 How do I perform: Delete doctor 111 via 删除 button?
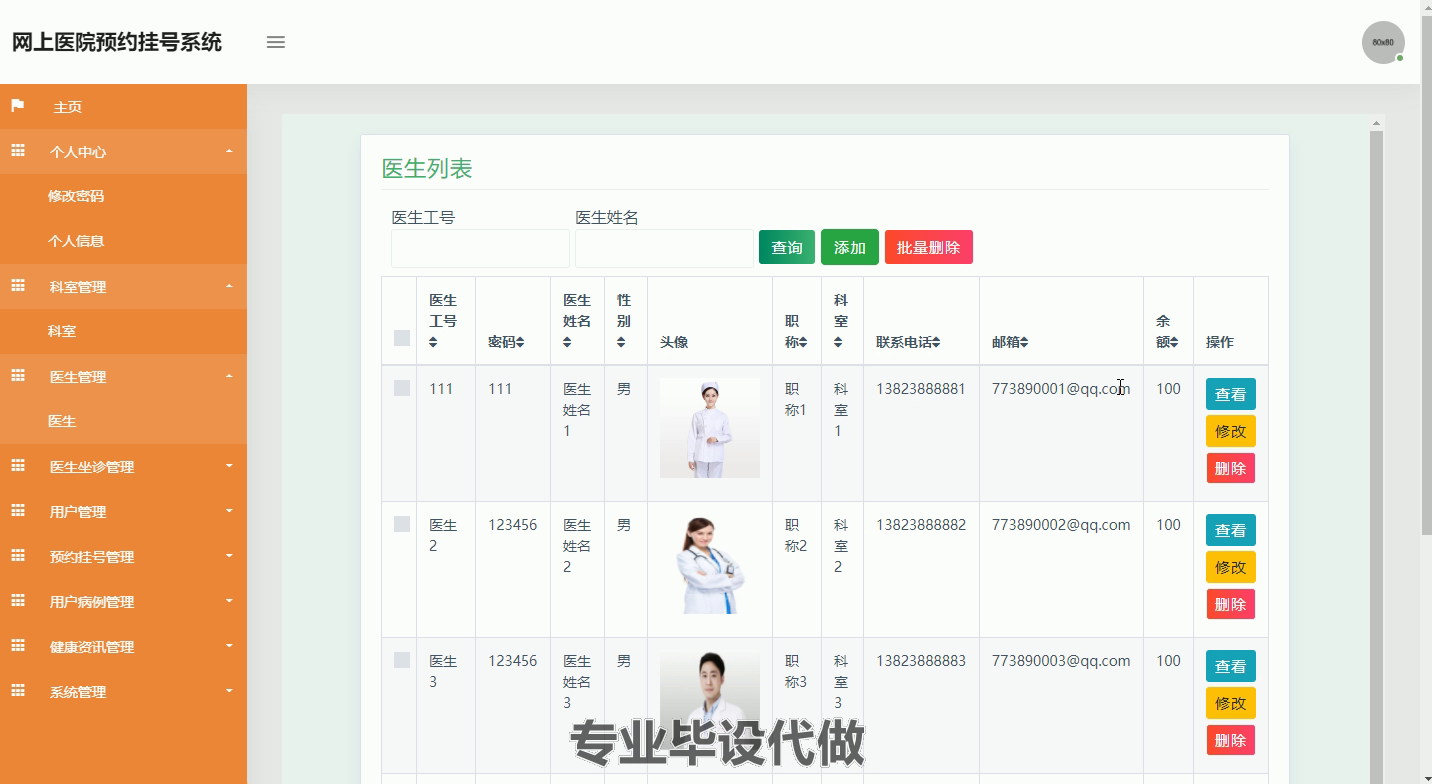1231,468
